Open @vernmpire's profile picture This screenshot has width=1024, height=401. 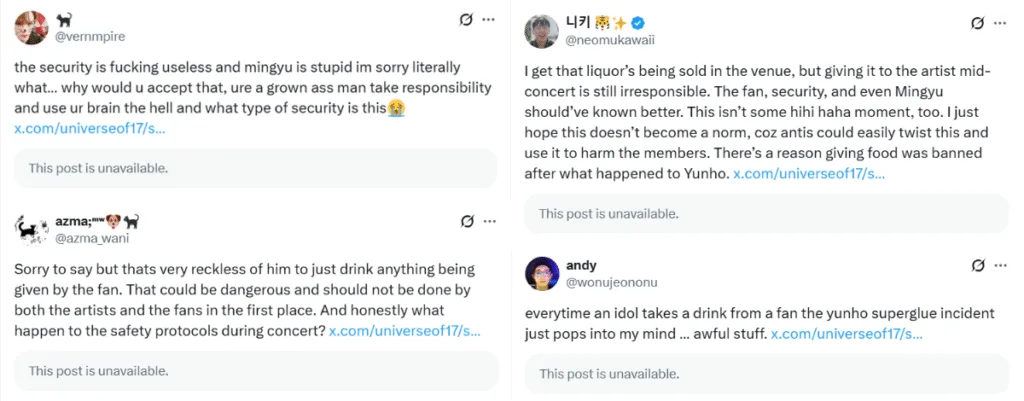pos(32,28)
